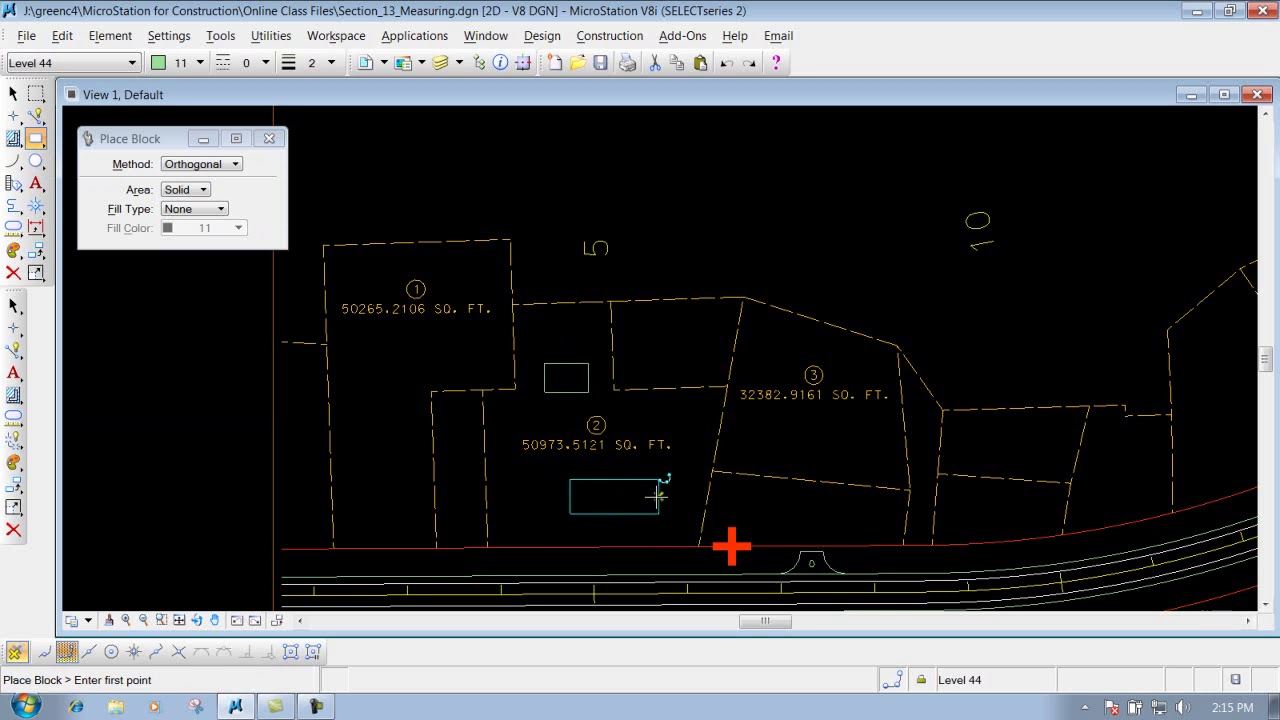
Task: Click the Redo arrow icon
Action: pyautogui.click(x=749, y=63)
